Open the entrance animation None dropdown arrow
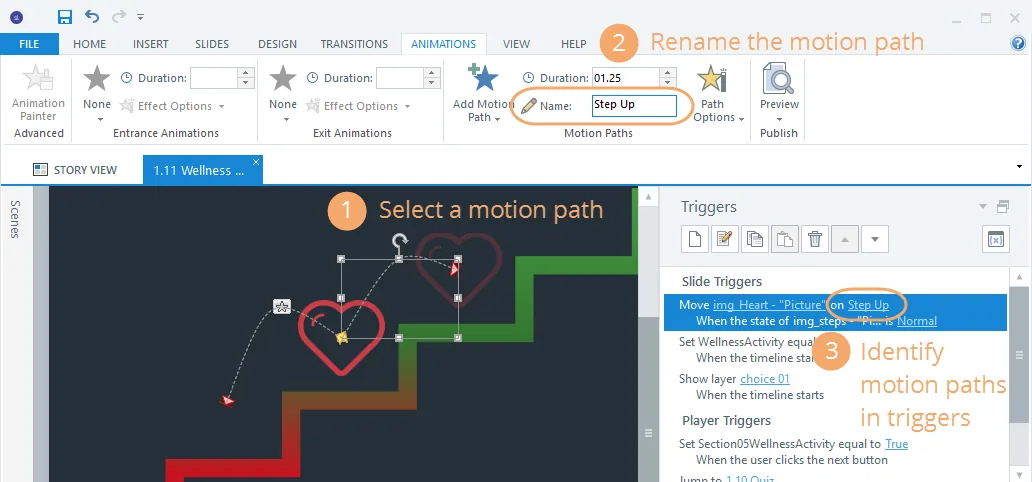The width and height of the screenshot is (1032, 482). (x=100, y=120)
